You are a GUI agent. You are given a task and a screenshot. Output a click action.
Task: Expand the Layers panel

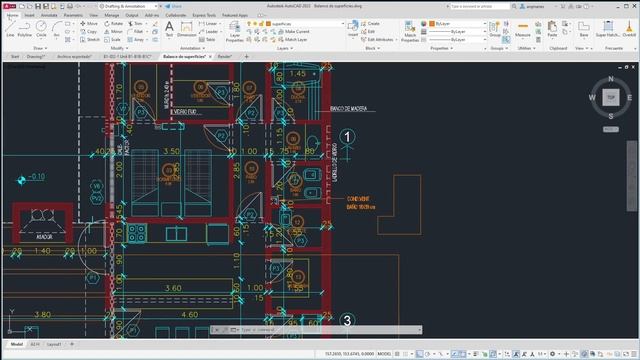(x=284, y=48)
